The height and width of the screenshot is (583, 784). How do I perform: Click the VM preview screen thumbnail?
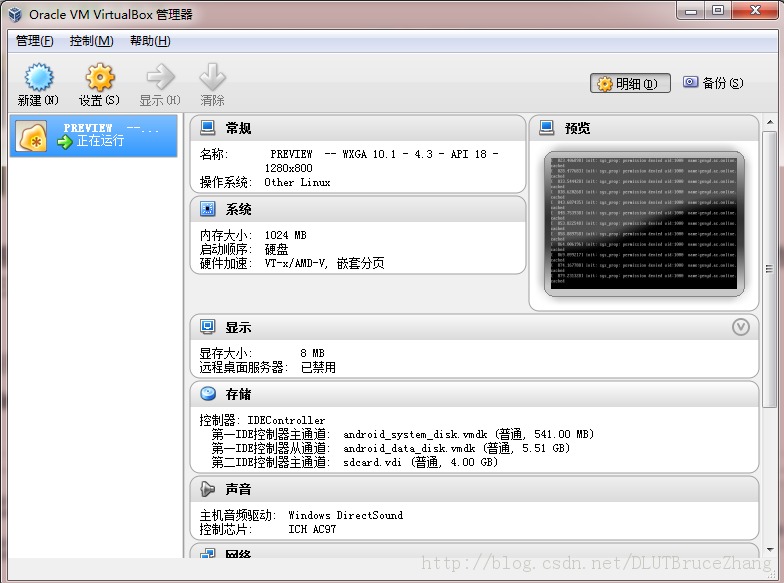click(x=644, y=224)
